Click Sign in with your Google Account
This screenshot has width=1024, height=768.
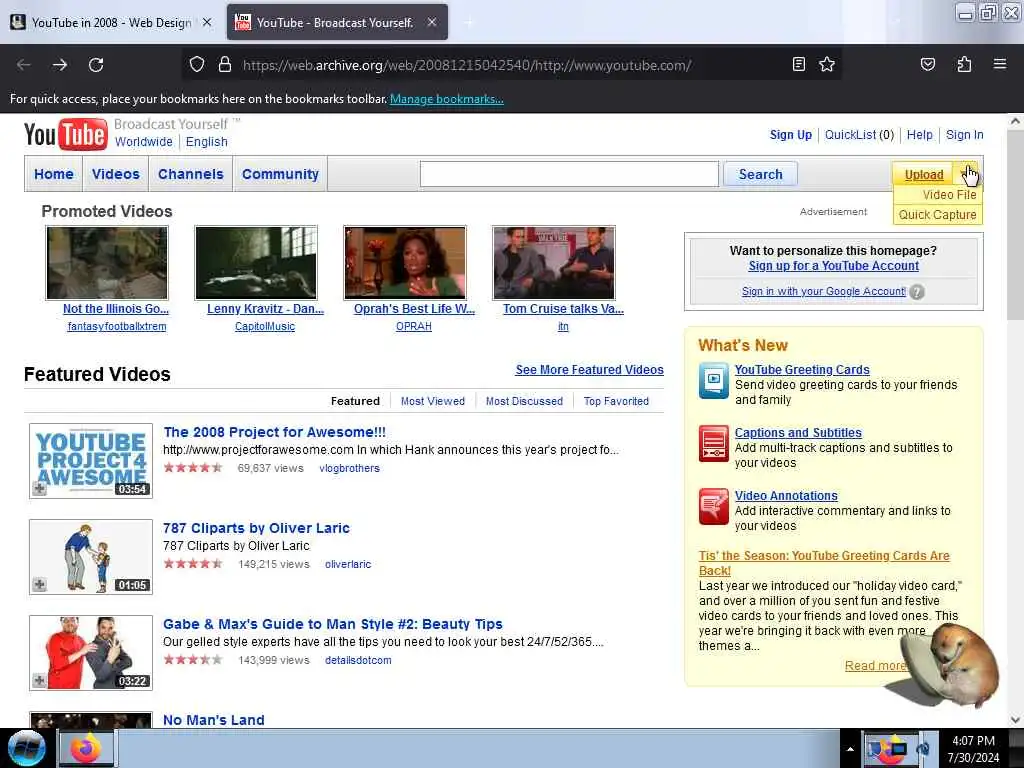(824, 291)
